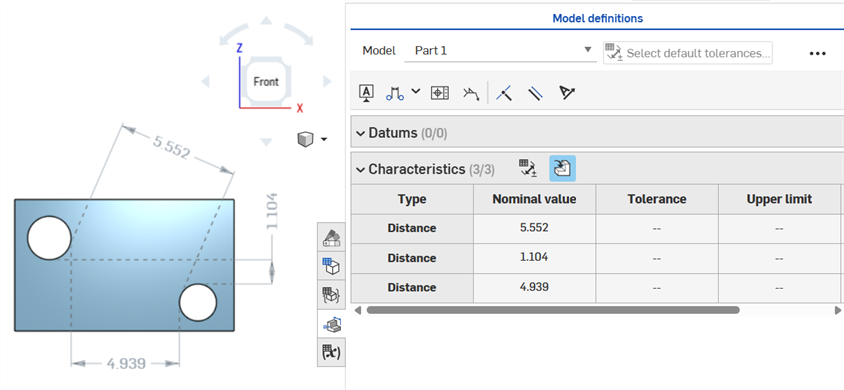Select the lower-right hole in the part

click(x=198, y=303)
